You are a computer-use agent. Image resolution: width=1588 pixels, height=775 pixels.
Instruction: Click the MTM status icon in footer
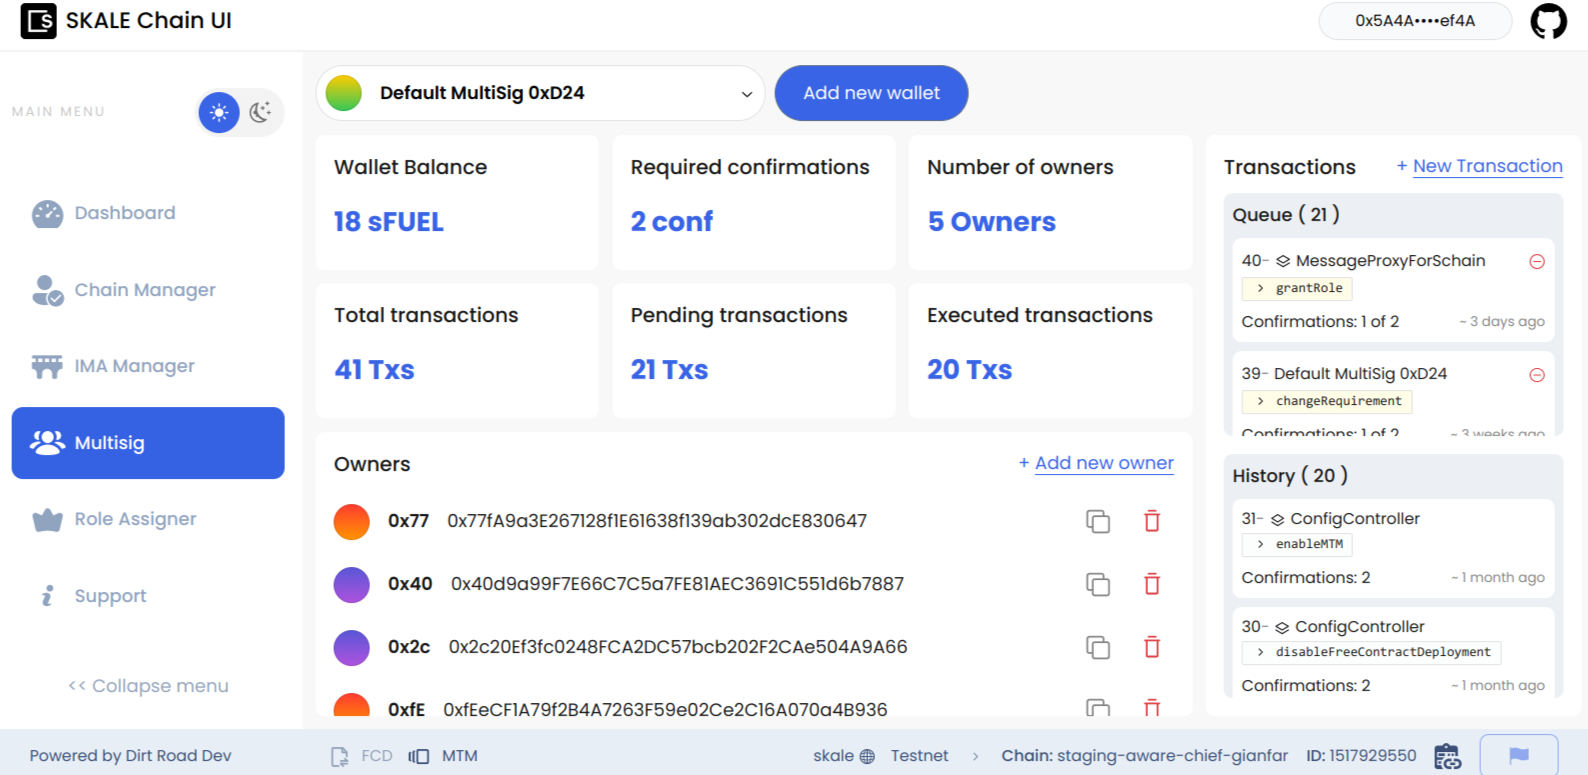coord(419,756)
